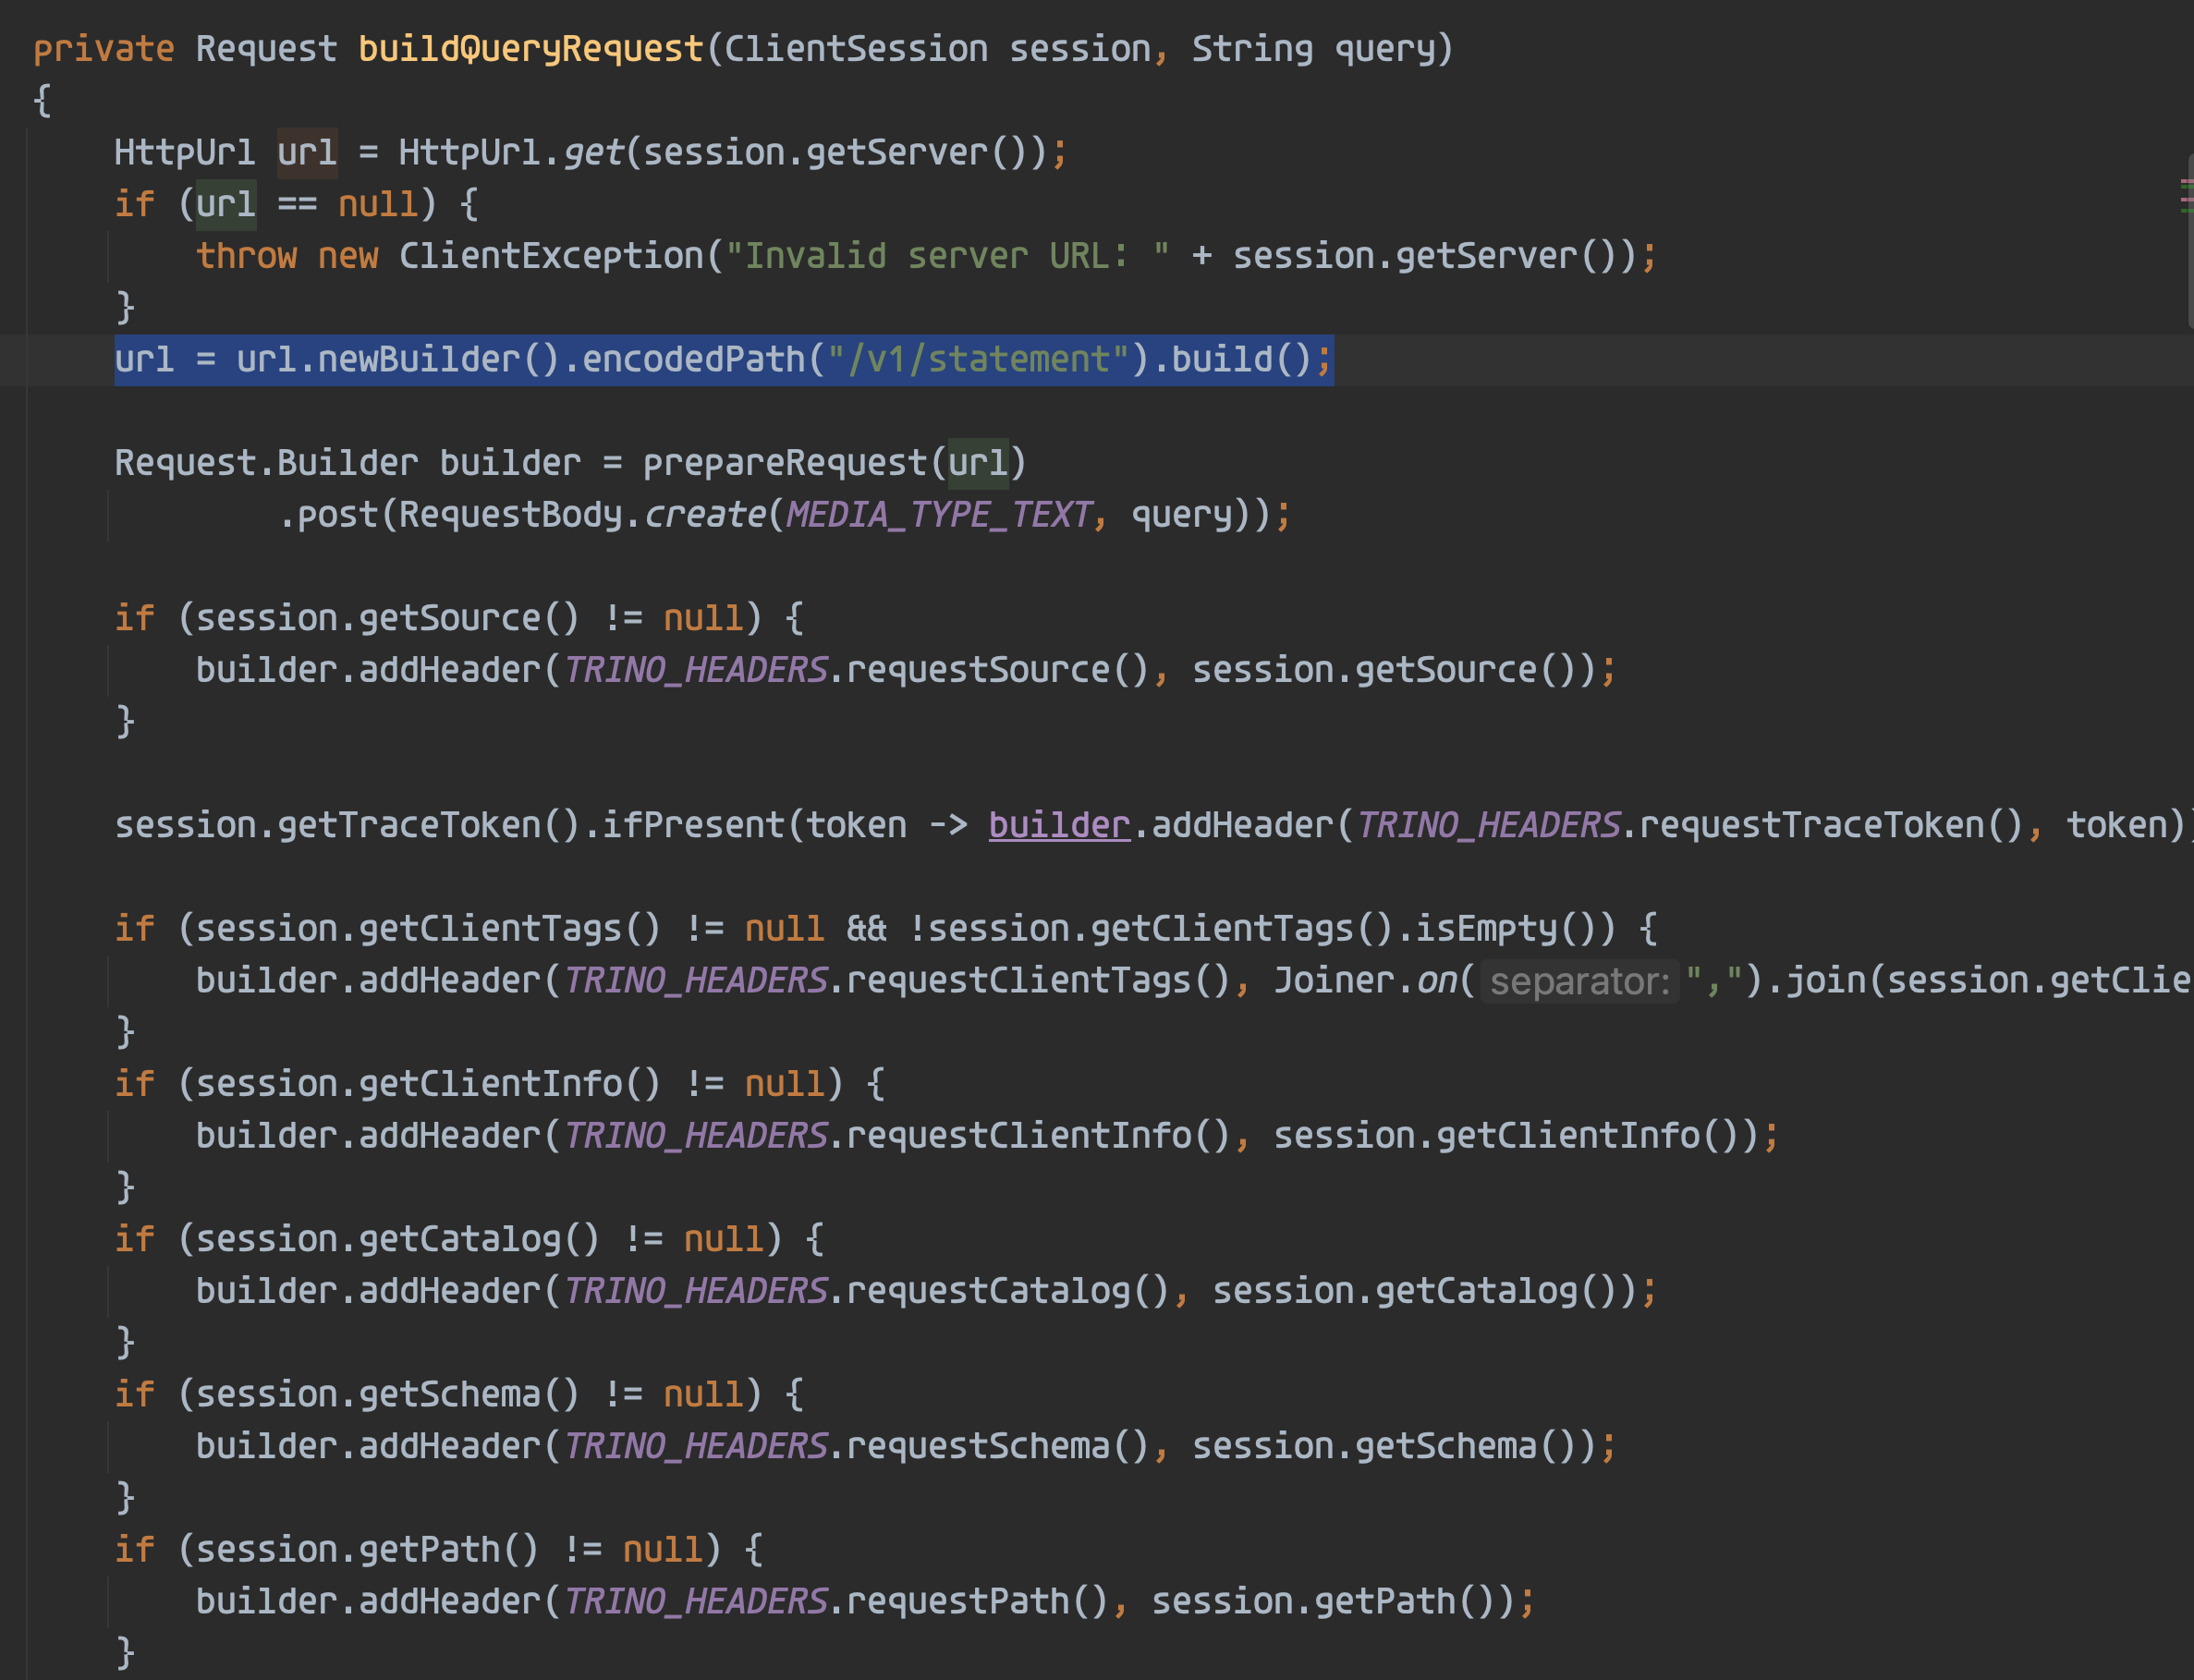Click the requestClientInfo() call
2194x1680 pixels.
click(1039, 1136)
